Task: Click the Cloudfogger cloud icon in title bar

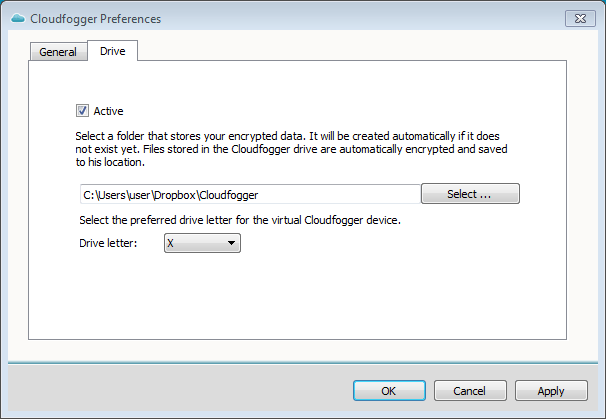Action: [x=18, y=19]
